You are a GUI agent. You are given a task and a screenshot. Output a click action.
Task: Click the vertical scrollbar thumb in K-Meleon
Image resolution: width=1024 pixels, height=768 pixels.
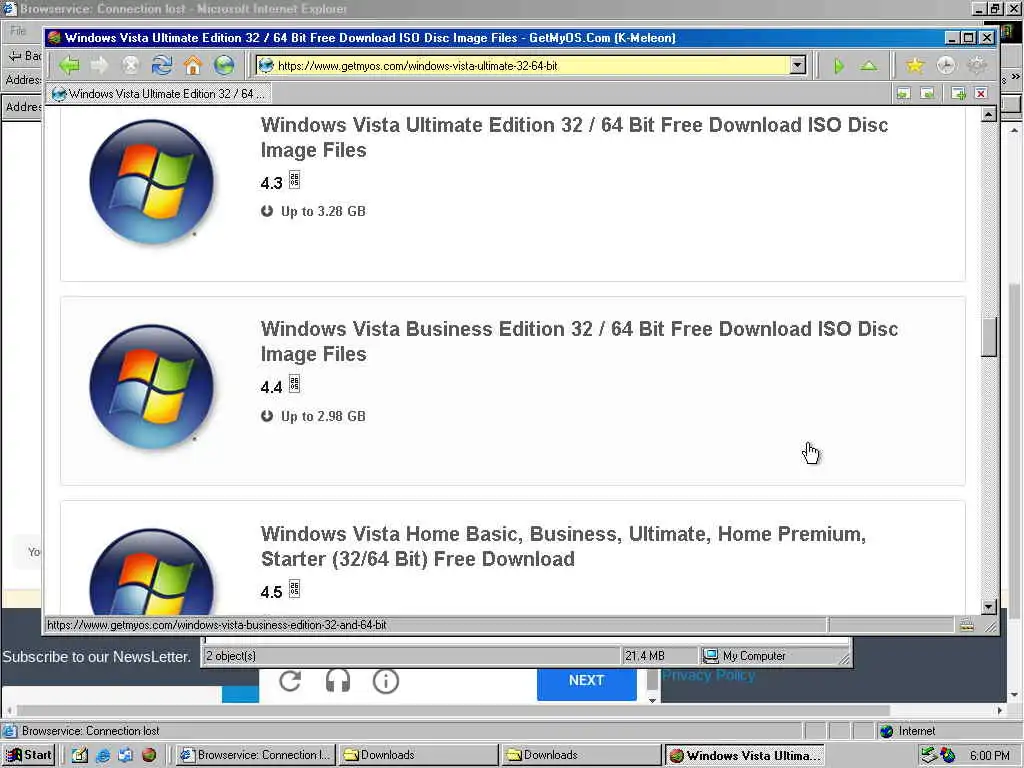(x=988, y=337)
